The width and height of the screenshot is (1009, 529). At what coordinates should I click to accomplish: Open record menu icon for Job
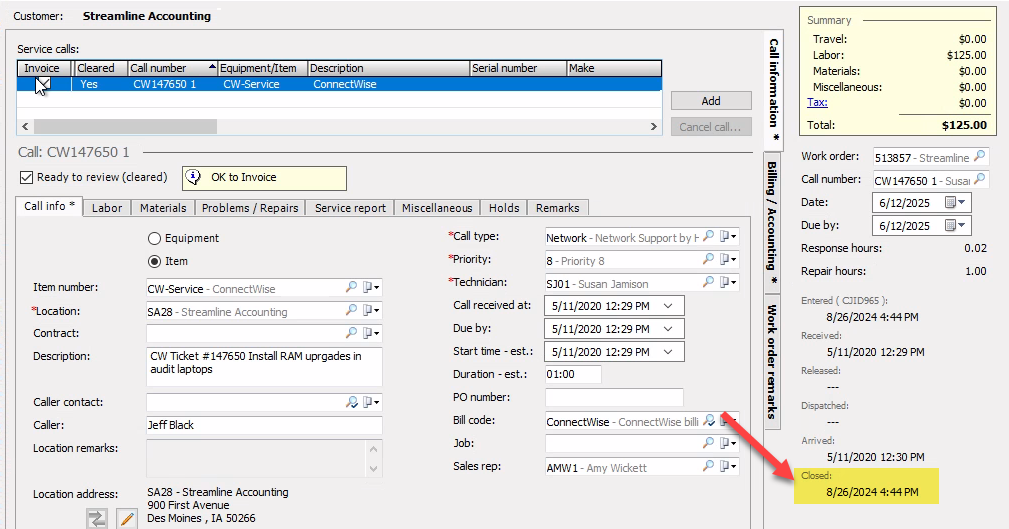tap(728, 443)
